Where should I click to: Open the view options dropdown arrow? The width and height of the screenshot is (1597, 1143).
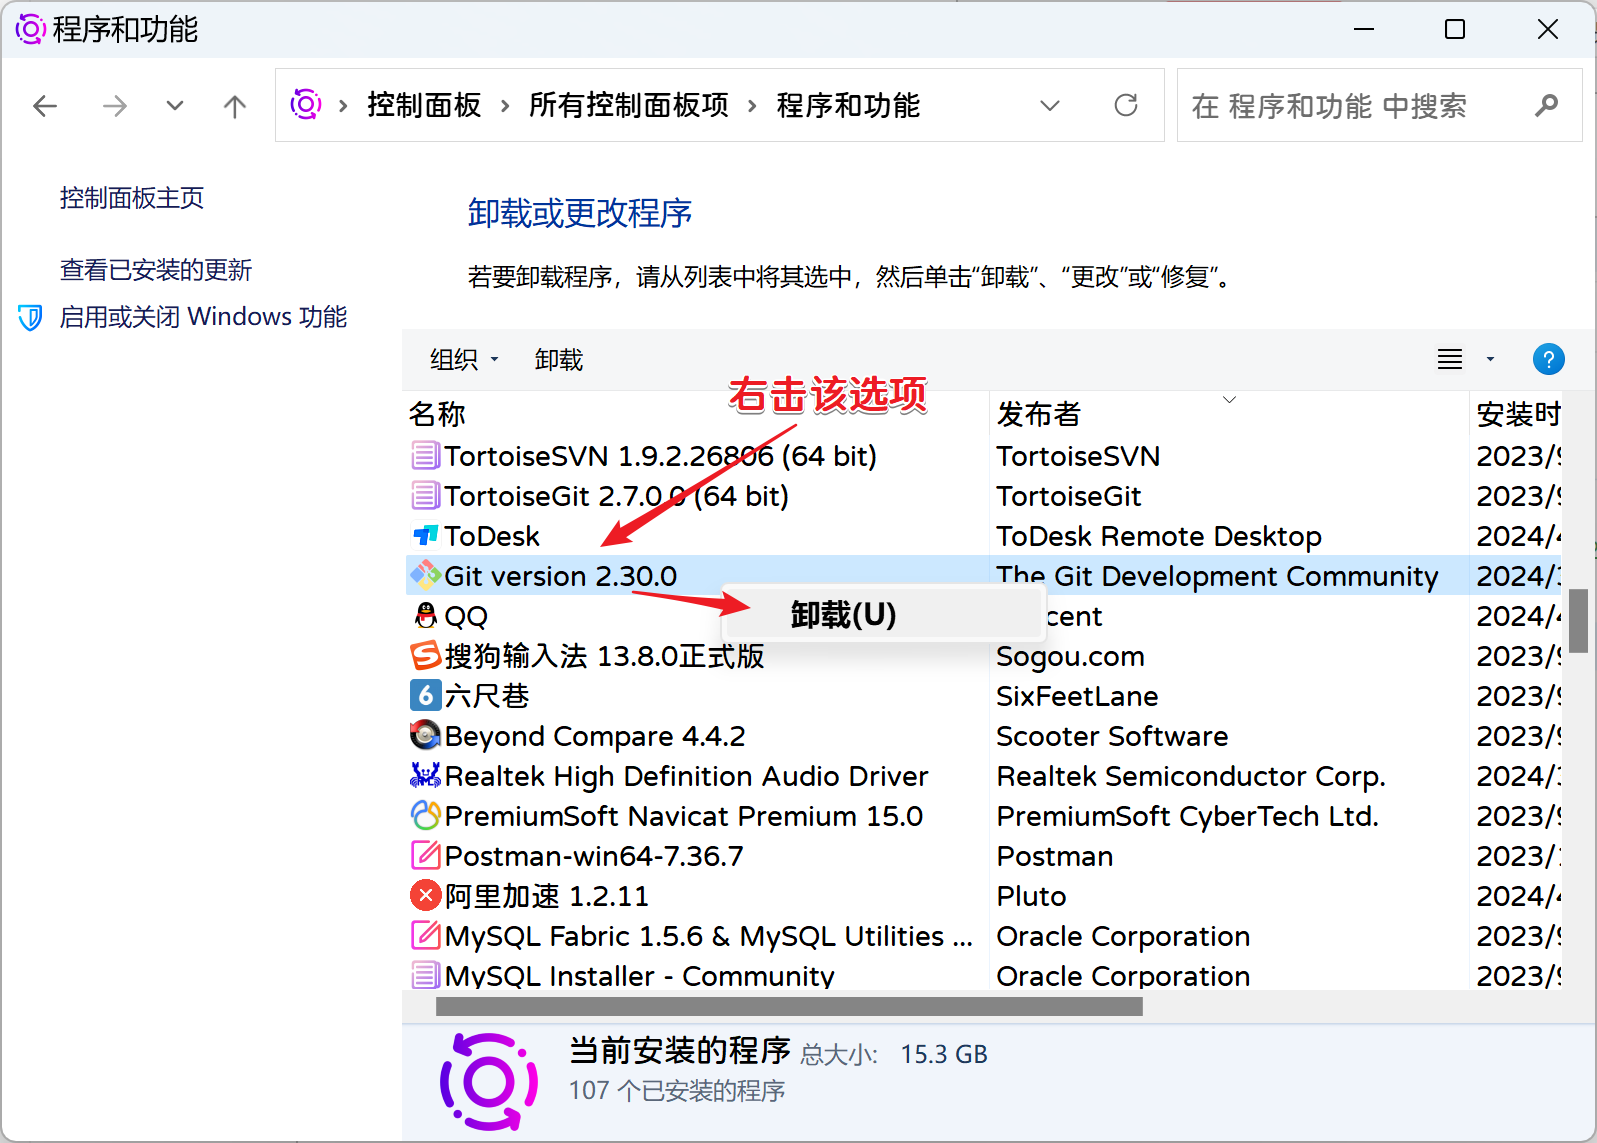[x=1490, y=359]
